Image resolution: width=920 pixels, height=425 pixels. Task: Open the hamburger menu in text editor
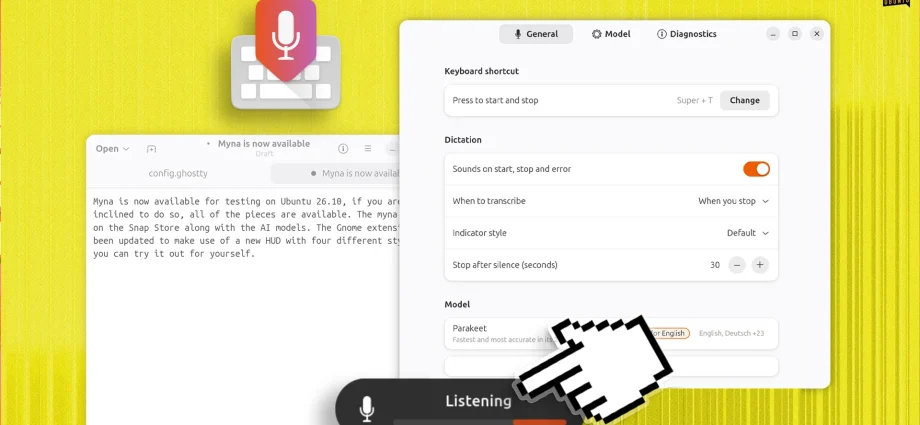pyautogui.click(x=368, y=149)
